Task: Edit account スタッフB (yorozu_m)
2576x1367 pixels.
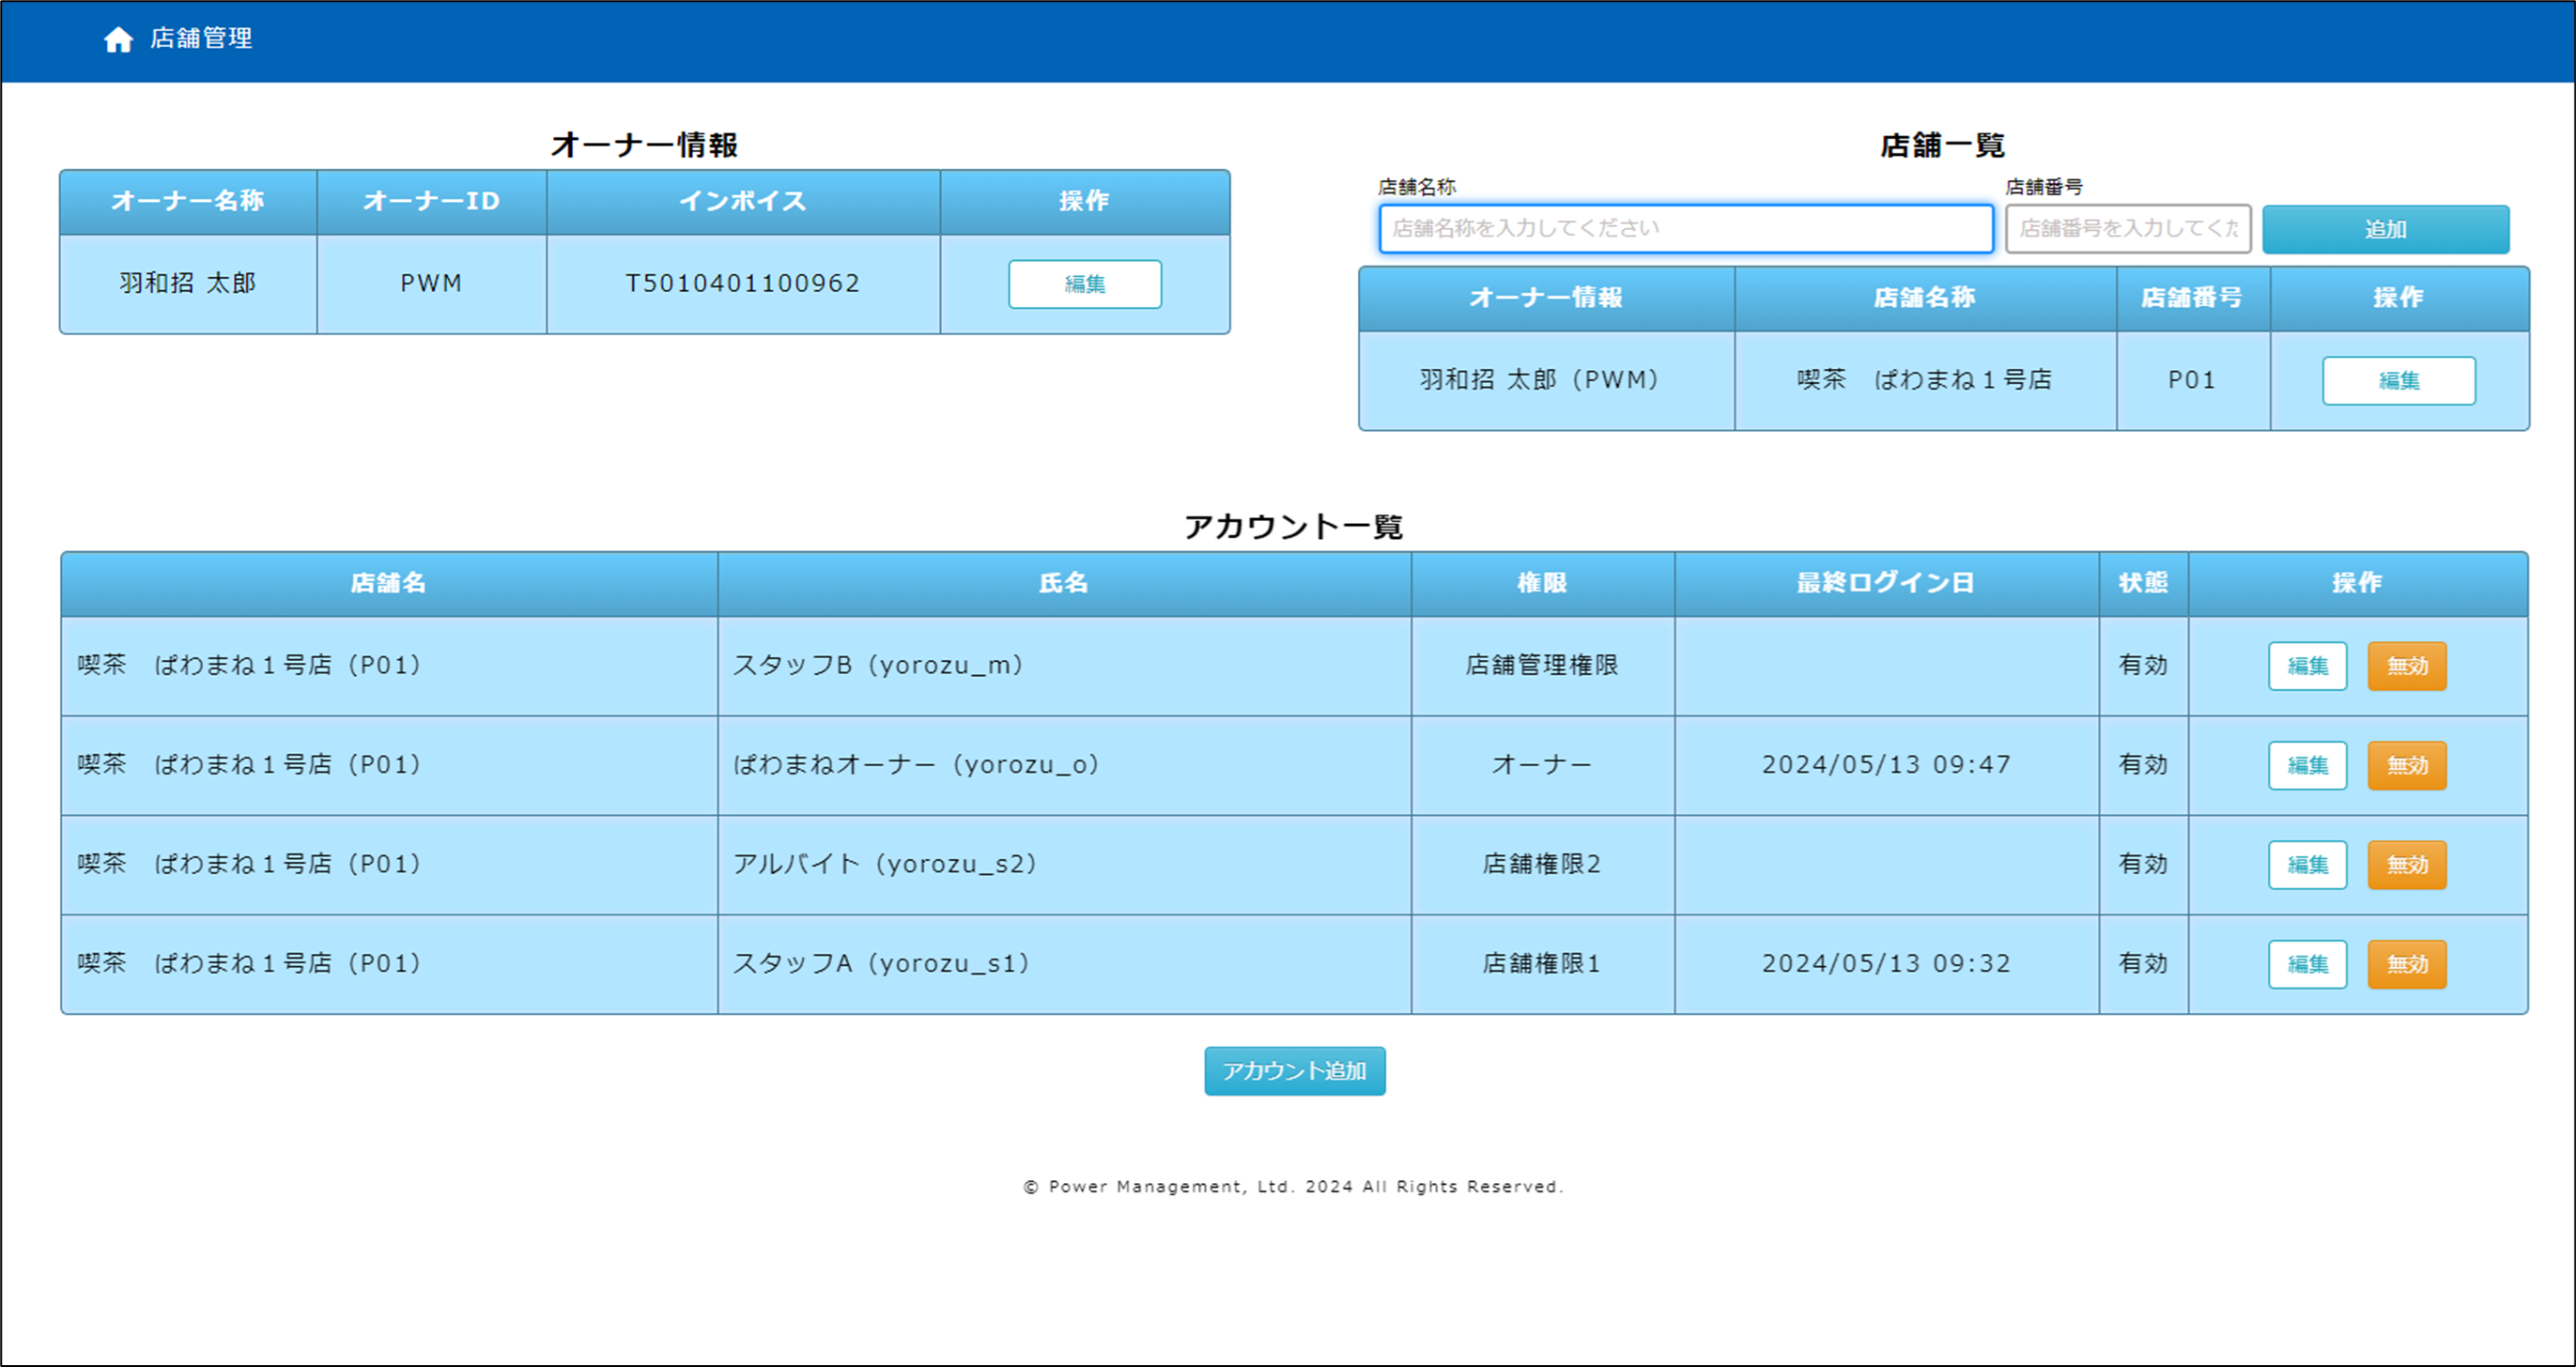Action: [2307, 666]
